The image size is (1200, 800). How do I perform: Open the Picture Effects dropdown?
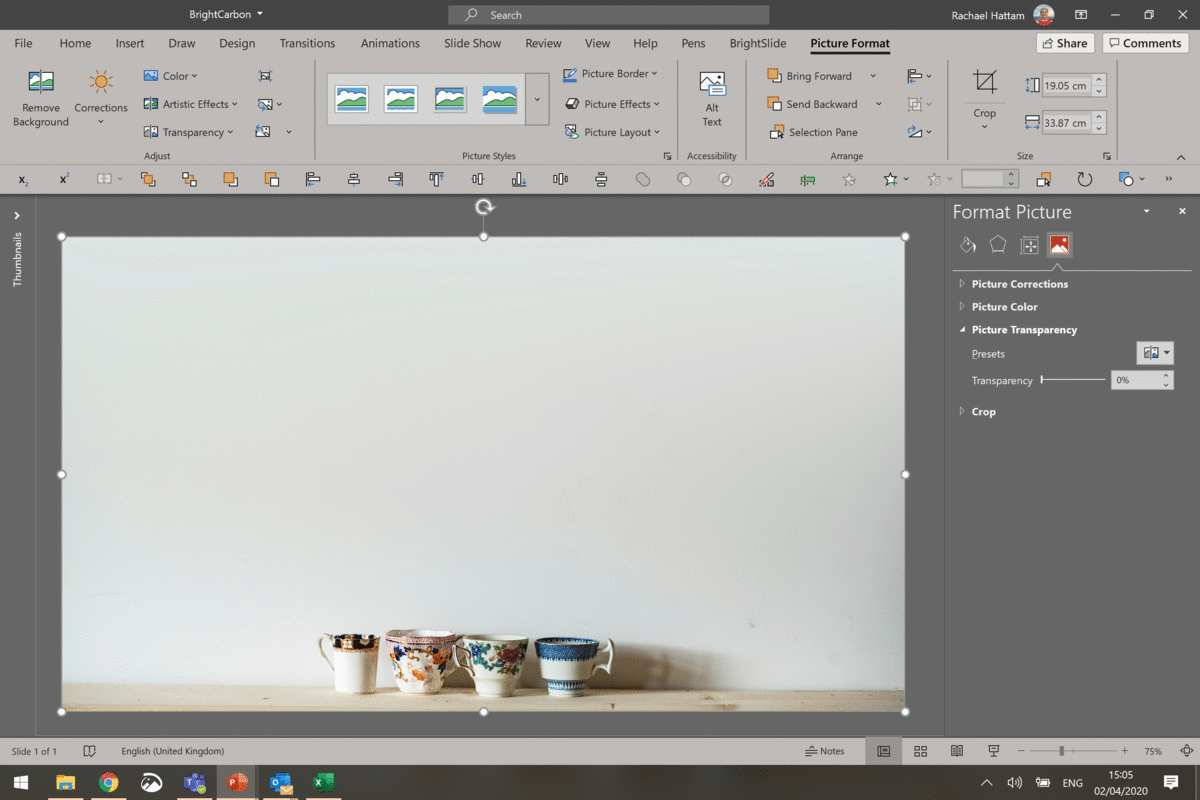coord(614,103)
